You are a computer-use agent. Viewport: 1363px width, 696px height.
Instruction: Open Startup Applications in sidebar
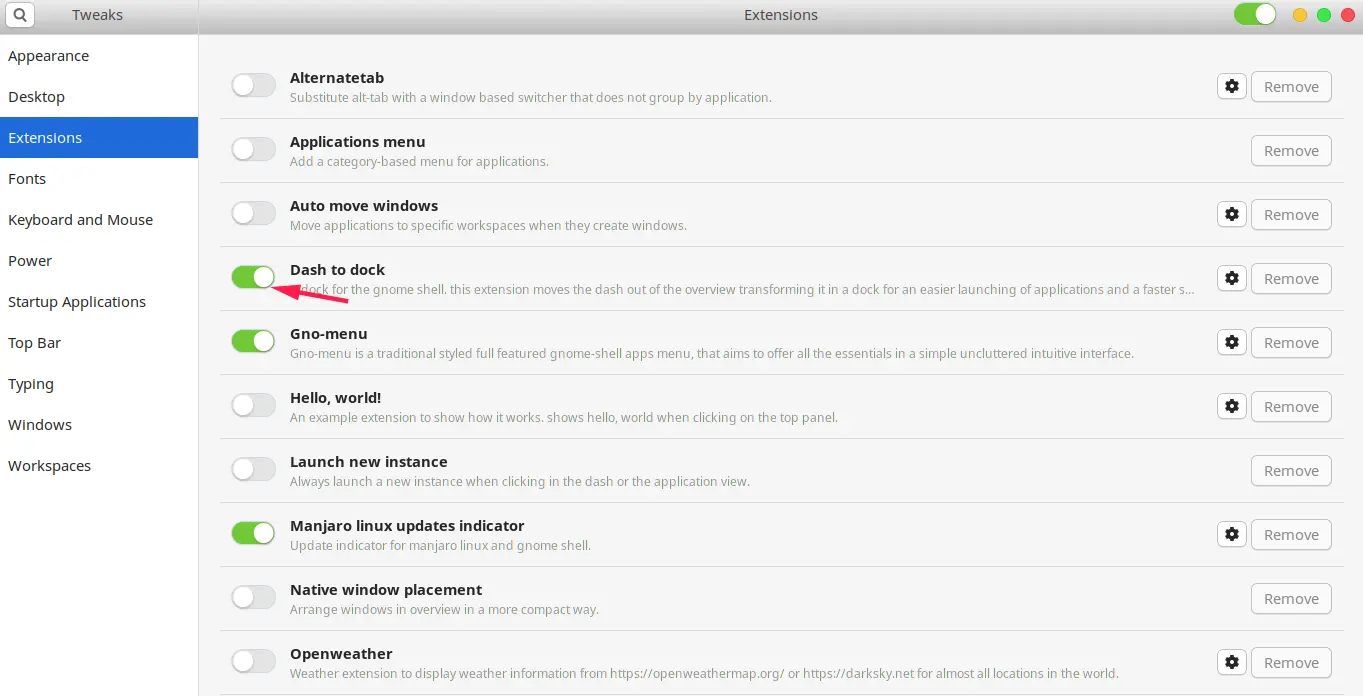coord(99,302)
